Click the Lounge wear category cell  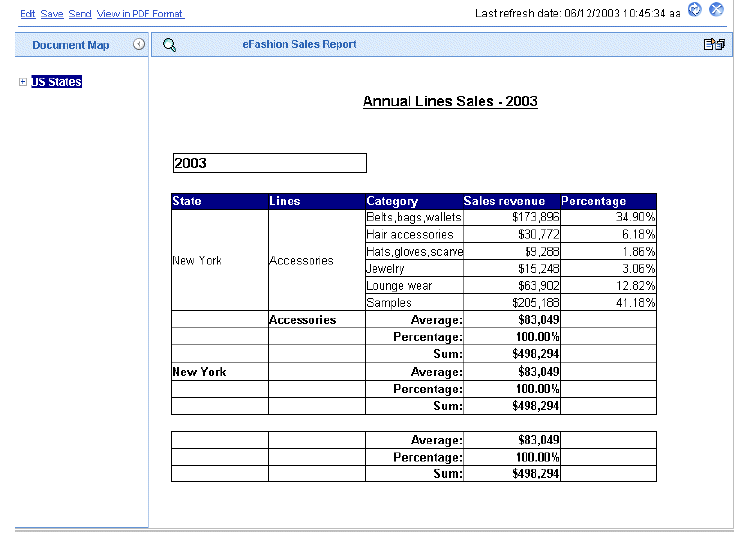coord(414,286)
